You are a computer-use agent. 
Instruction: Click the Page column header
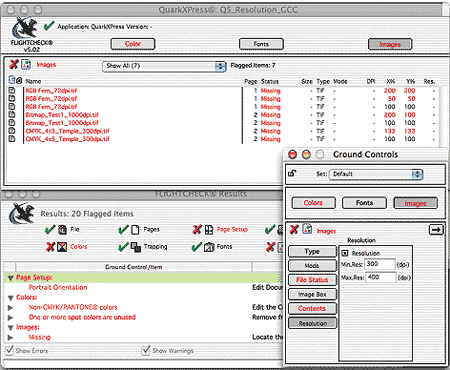click(251, 81)
